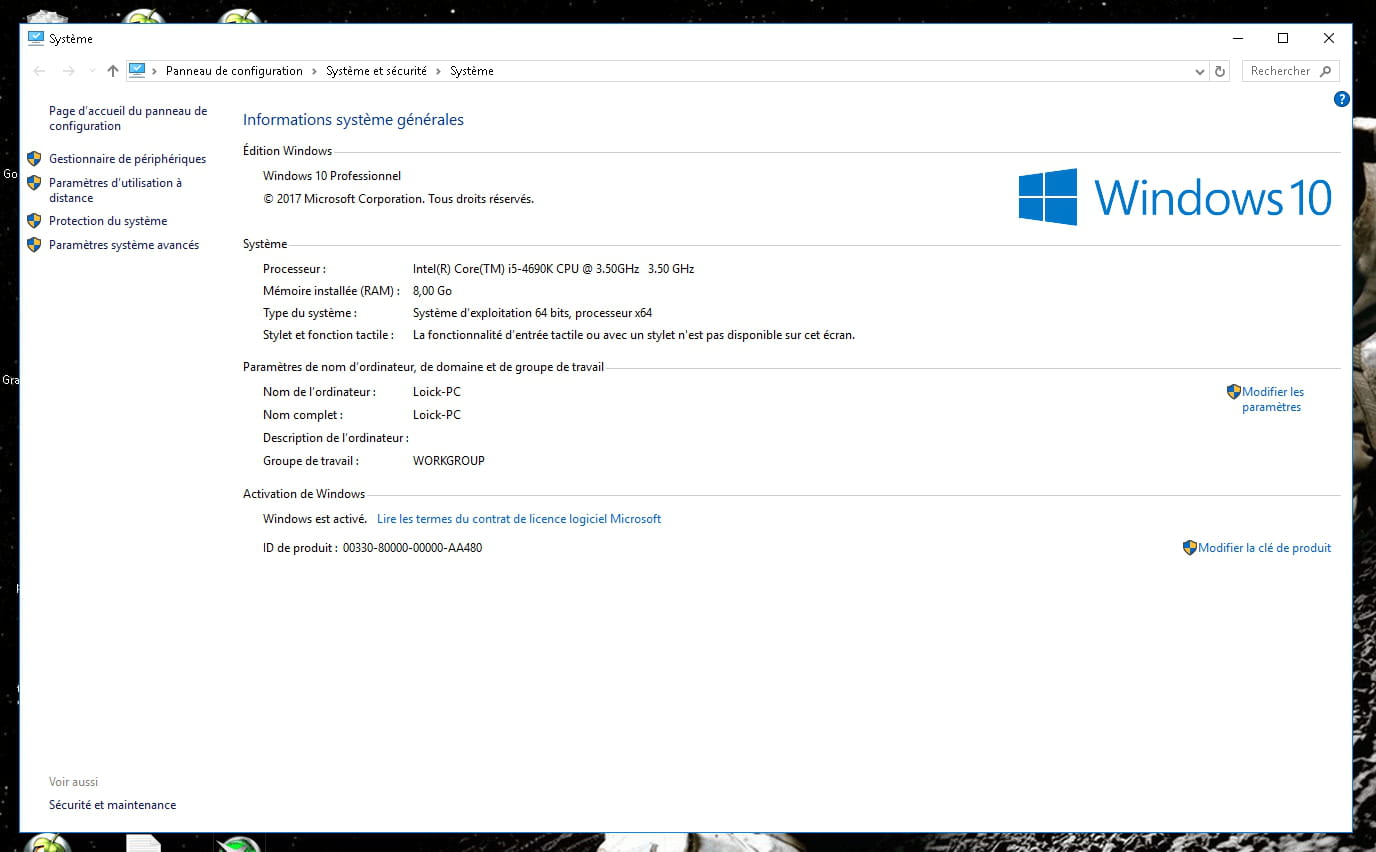
Task: Refresh the page with the refresh button
Action: [x=1219, y=71]
